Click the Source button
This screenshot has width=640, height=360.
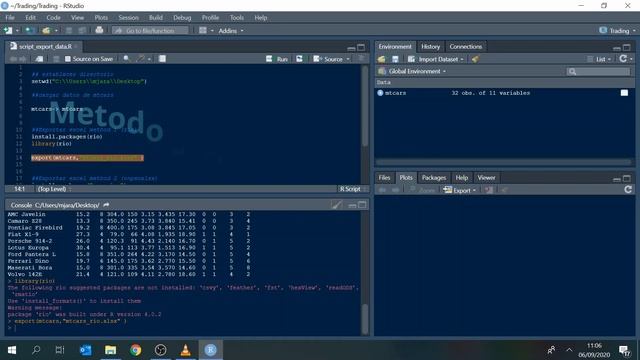point(328,59)
